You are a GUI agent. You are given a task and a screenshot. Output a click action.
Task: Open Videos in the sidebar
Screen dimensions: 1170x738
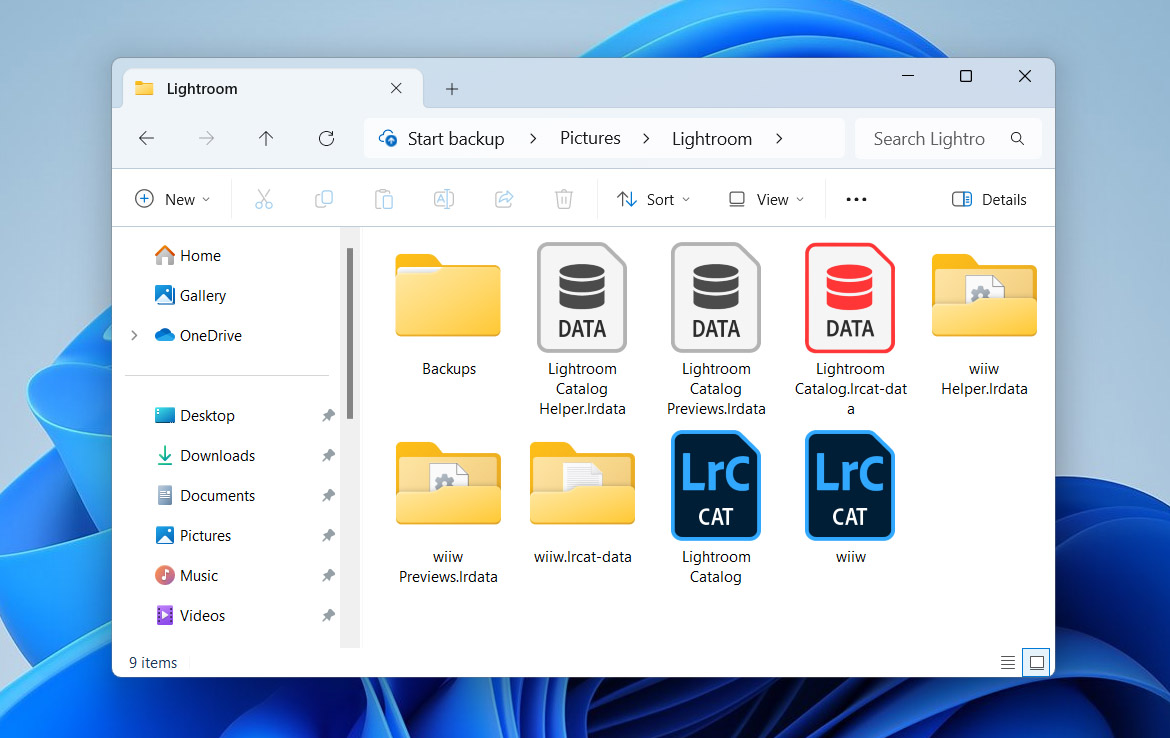coord(190,616)
